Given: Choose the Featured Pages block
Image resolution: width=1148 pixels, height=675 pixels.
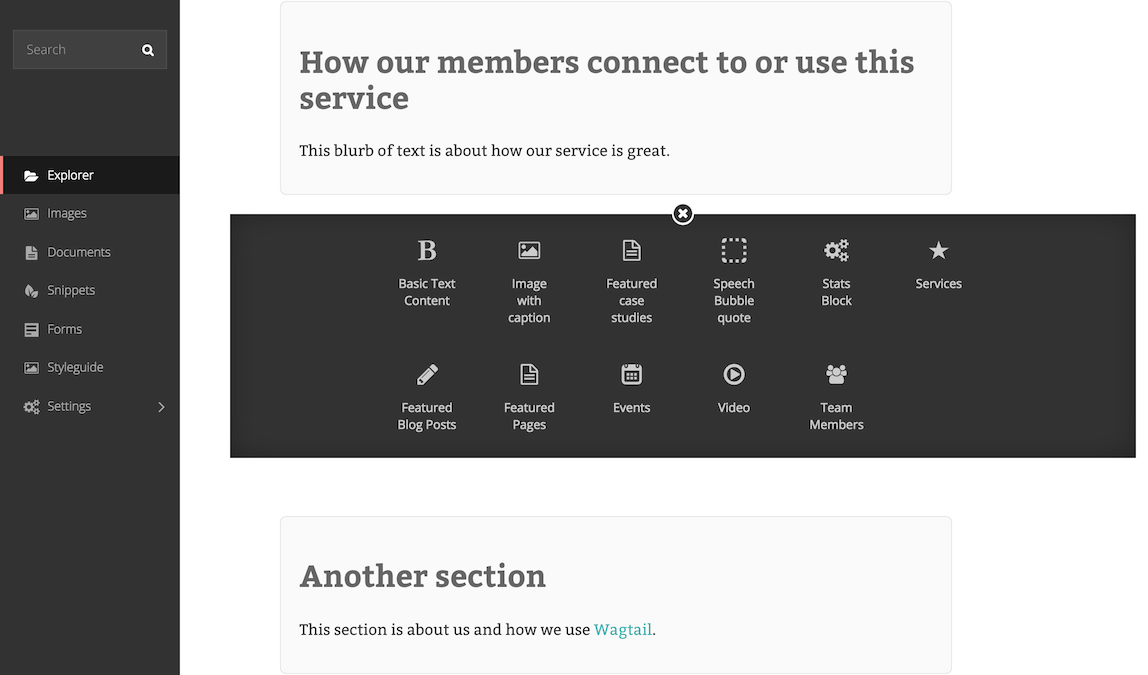Looking at the screenshot, I should tap(529, 397).
